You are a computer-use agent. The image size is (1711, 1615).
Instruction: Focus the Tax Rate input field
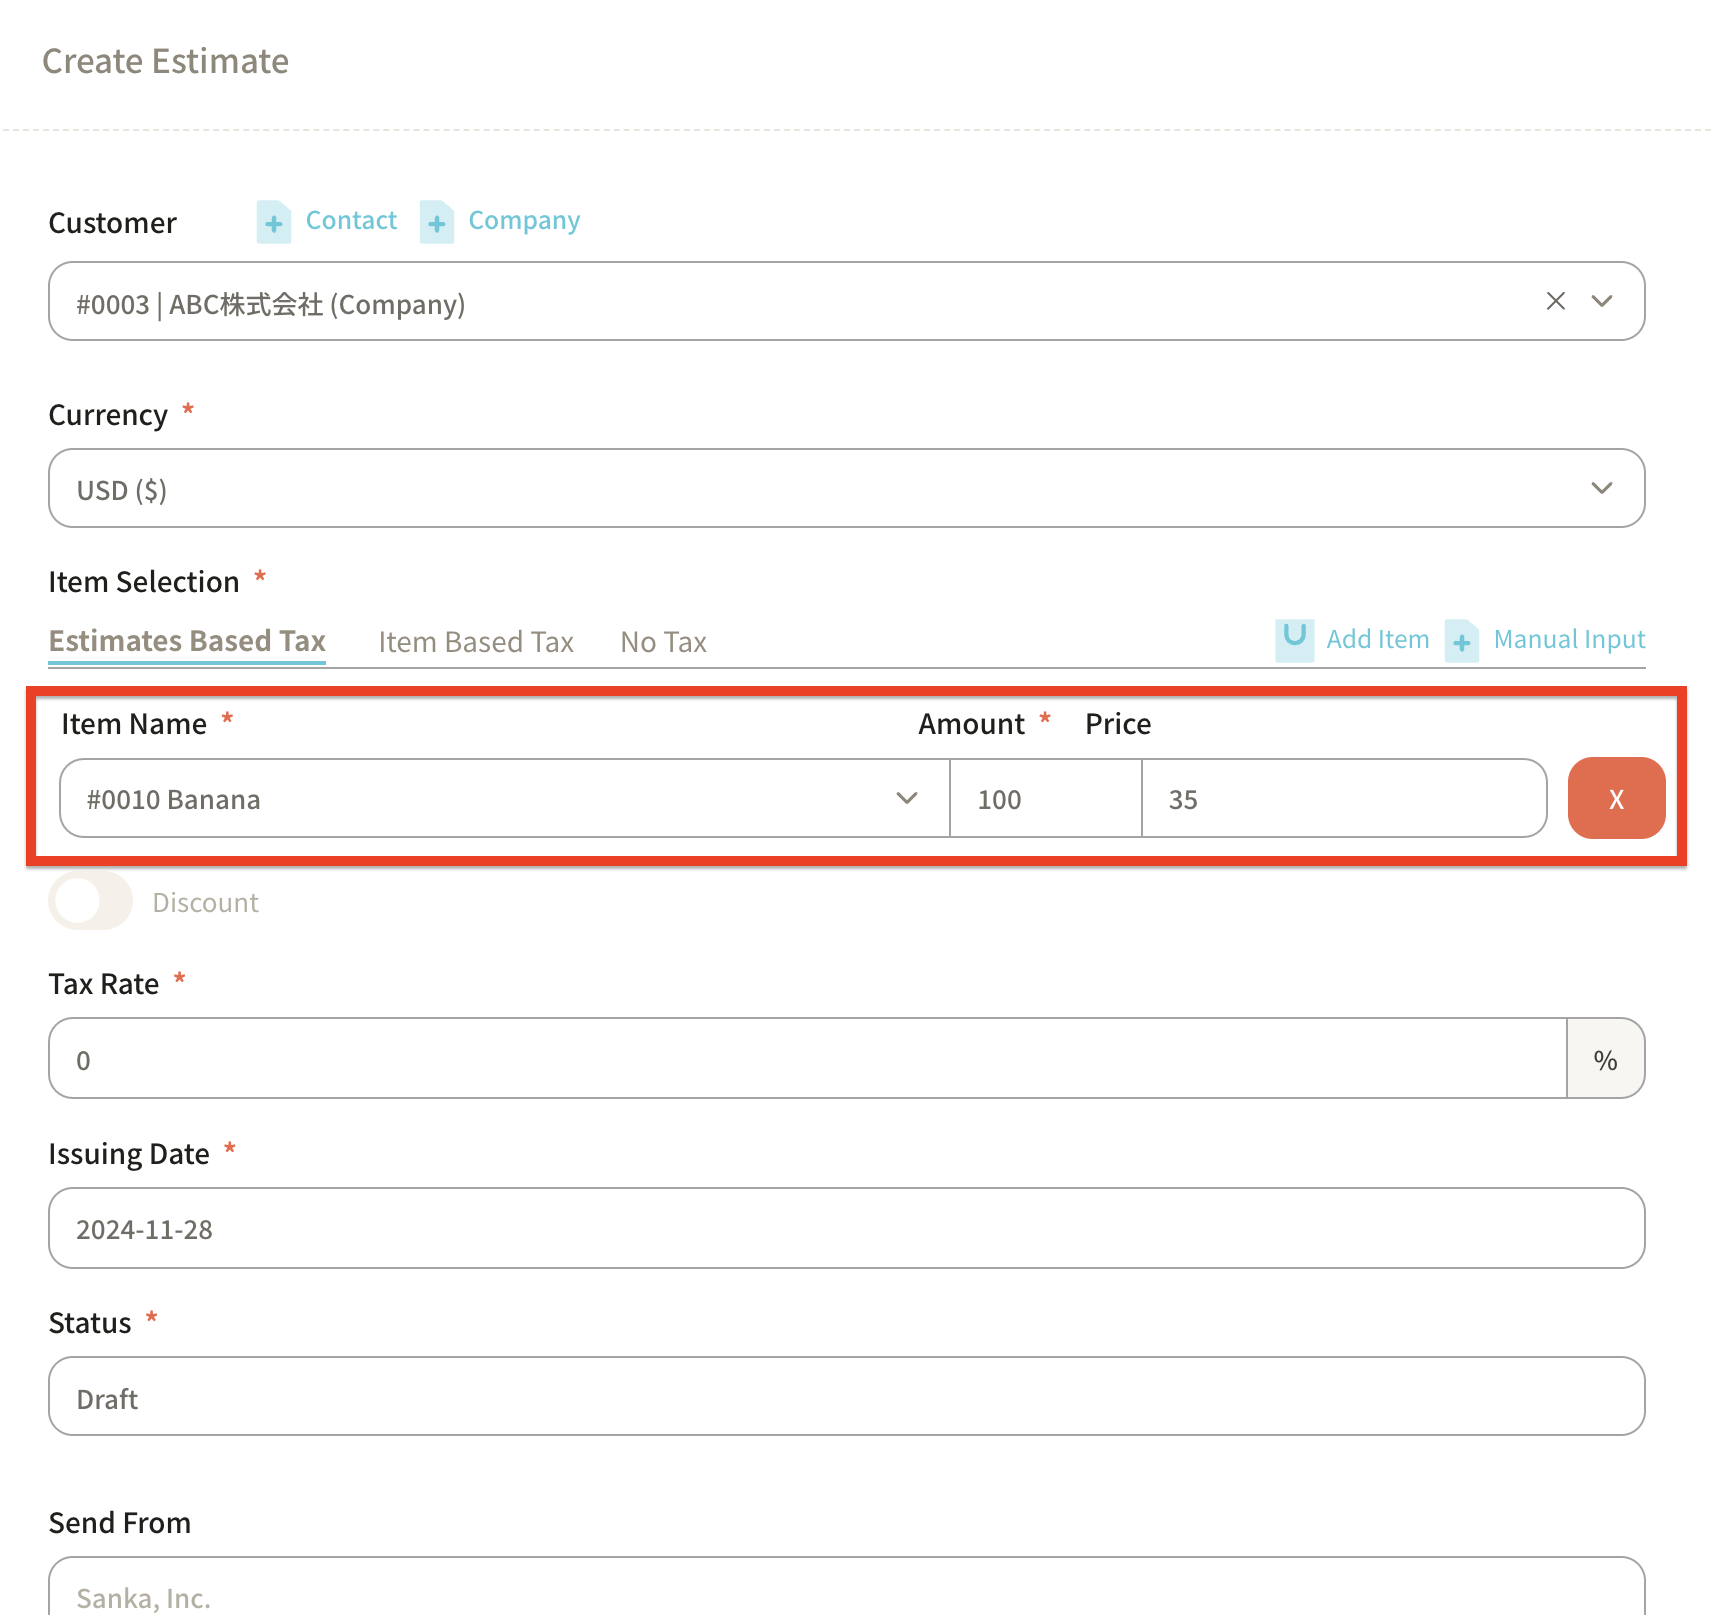pyautogui.click(x=806, y=1059)
